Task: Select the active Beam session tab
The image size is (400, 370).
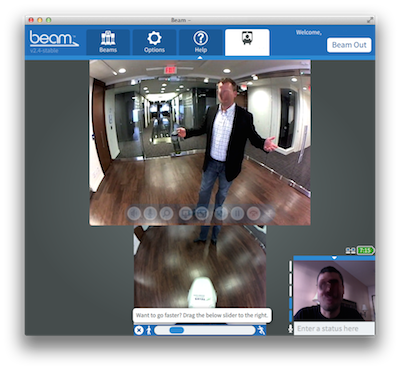Action: coord(247,42)
